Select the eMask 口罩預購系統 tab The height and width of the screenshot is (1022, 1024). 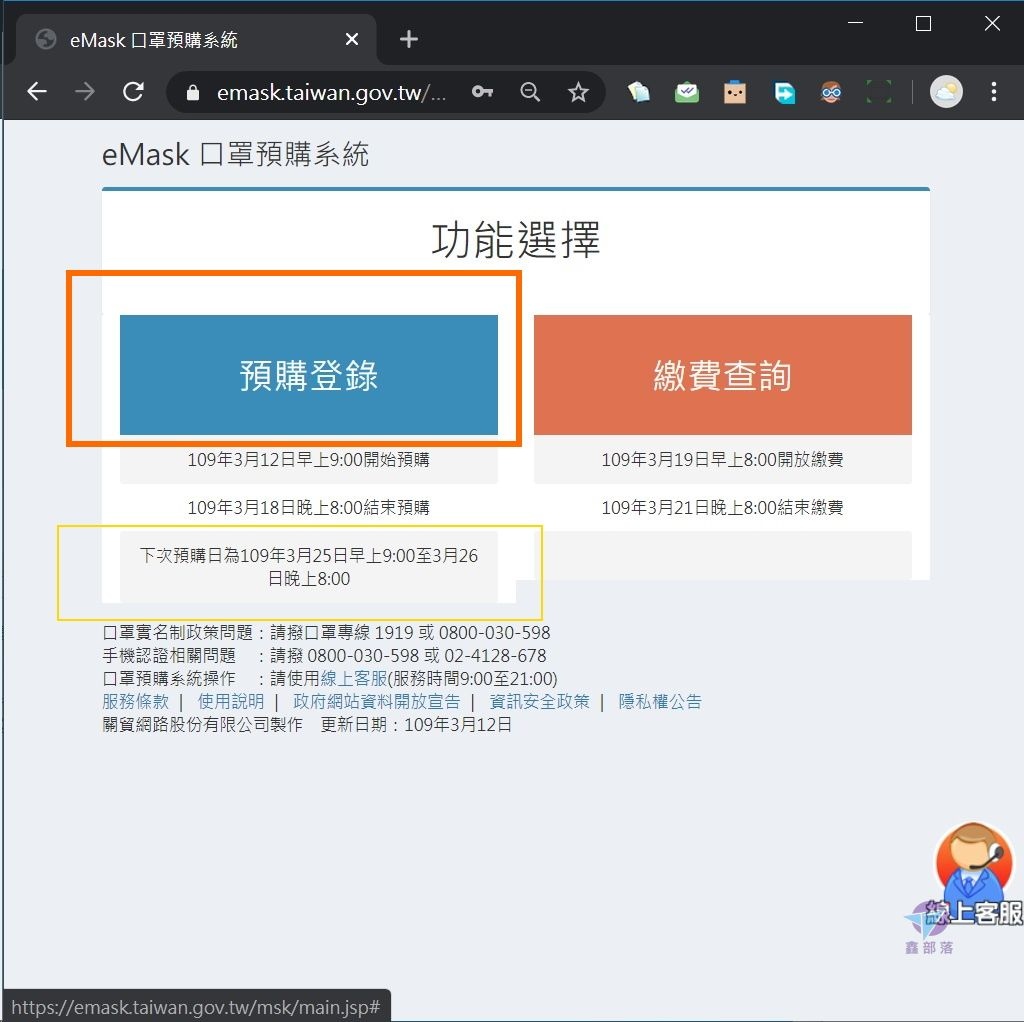point(196,40)
